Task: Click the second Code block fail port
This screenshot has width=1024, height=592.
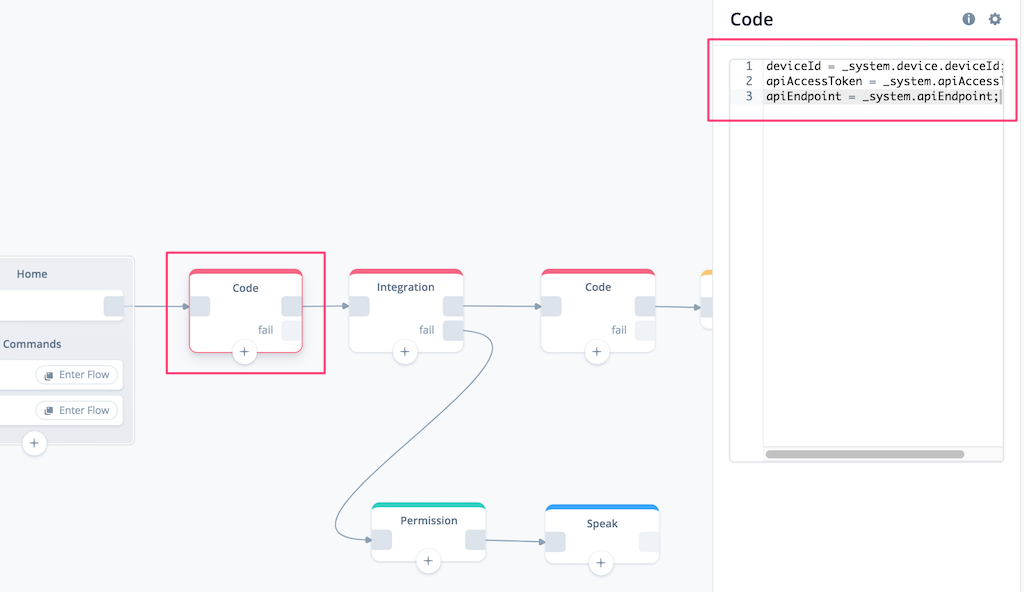Action: pos(645,330)
